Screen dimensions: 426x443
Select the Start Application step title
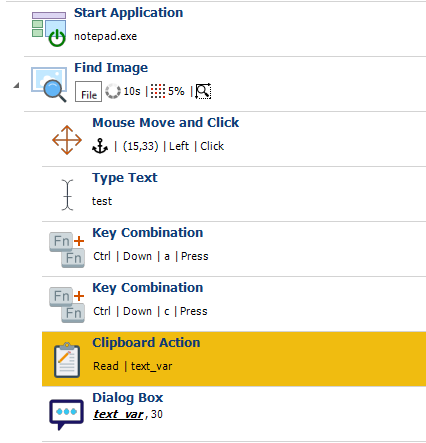click(128, 13)
